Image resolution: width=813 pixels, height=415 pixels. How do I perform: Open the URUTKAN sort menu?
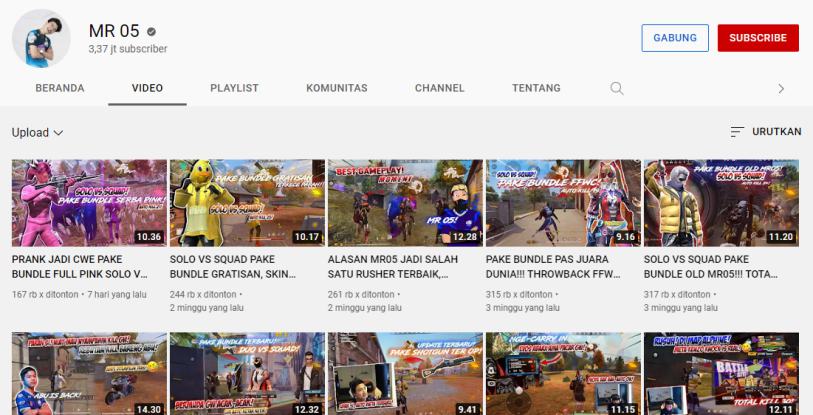pos(765,132)
